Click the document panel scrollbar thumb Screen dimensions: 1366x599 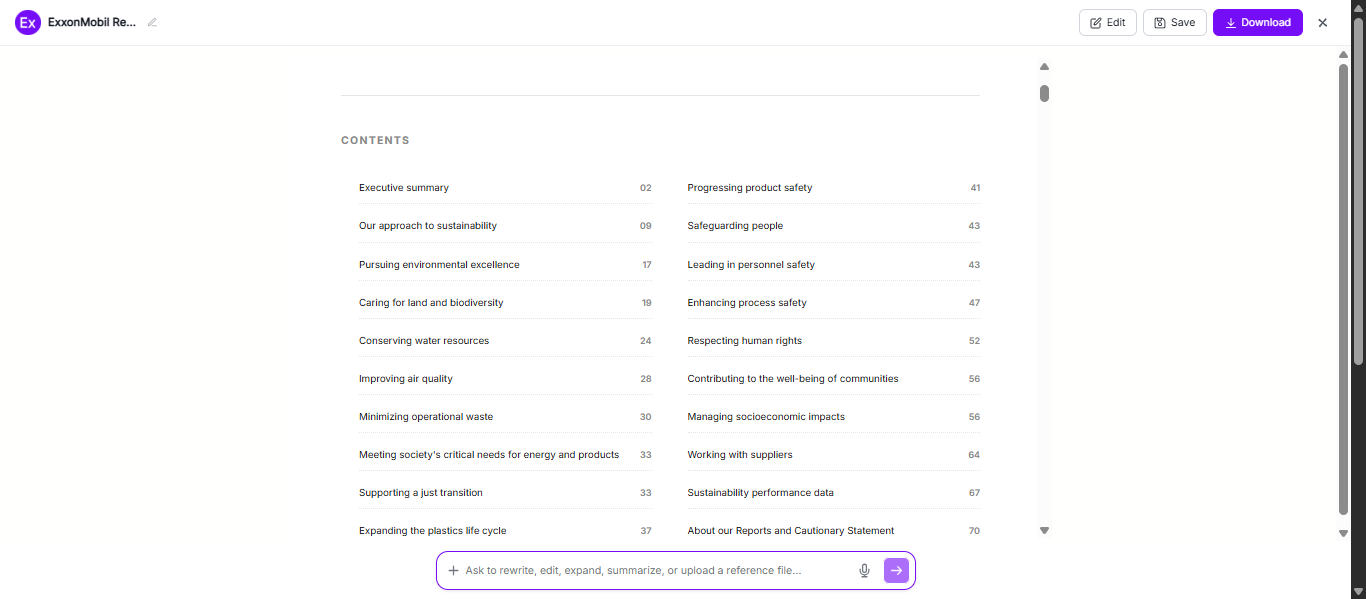click(1044, 93)
